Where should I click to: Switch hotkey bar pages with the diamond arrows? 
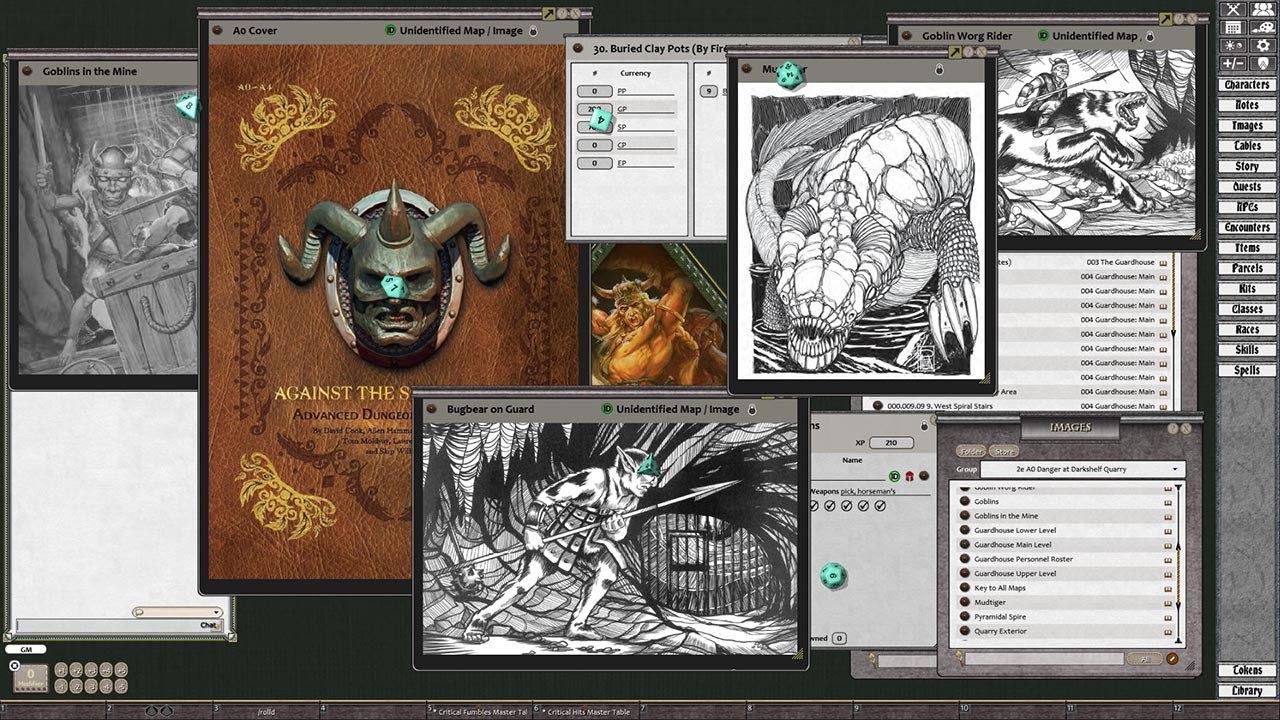click(x=157, y=710)
